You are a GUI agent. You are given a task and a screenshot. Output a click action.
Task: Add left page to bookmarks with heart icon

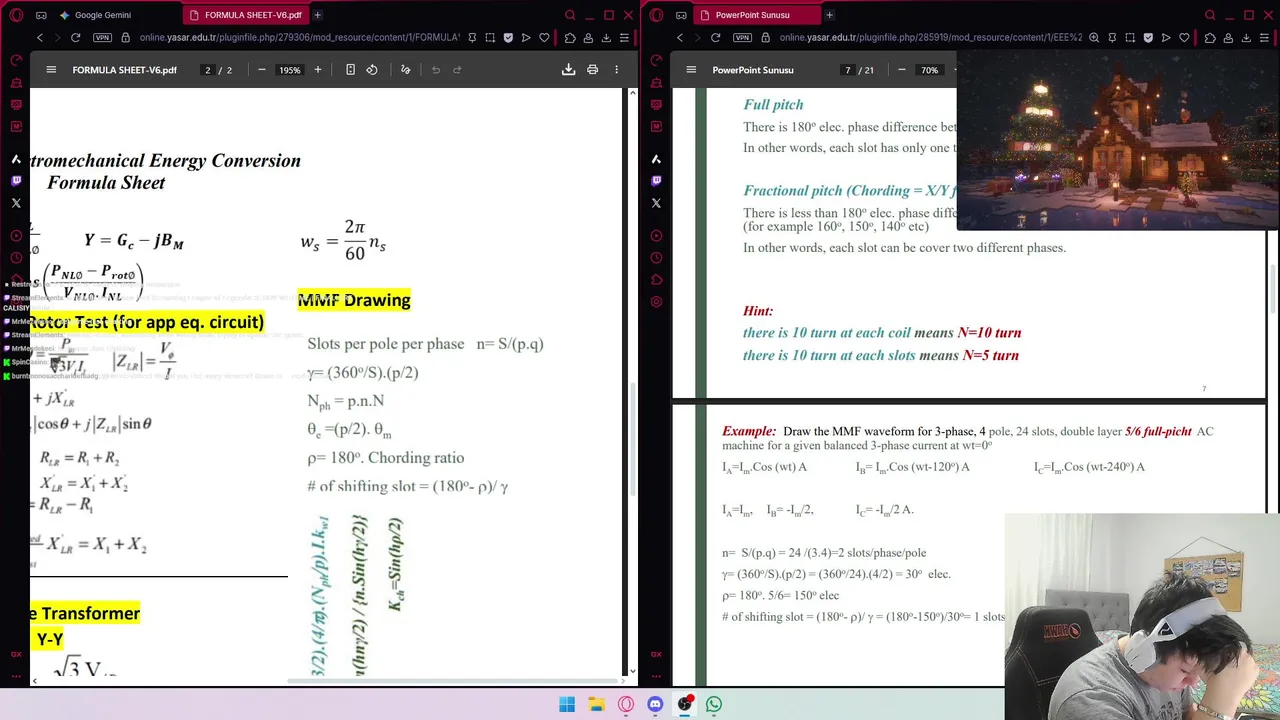pyautogui.click(x=544, y=38)
